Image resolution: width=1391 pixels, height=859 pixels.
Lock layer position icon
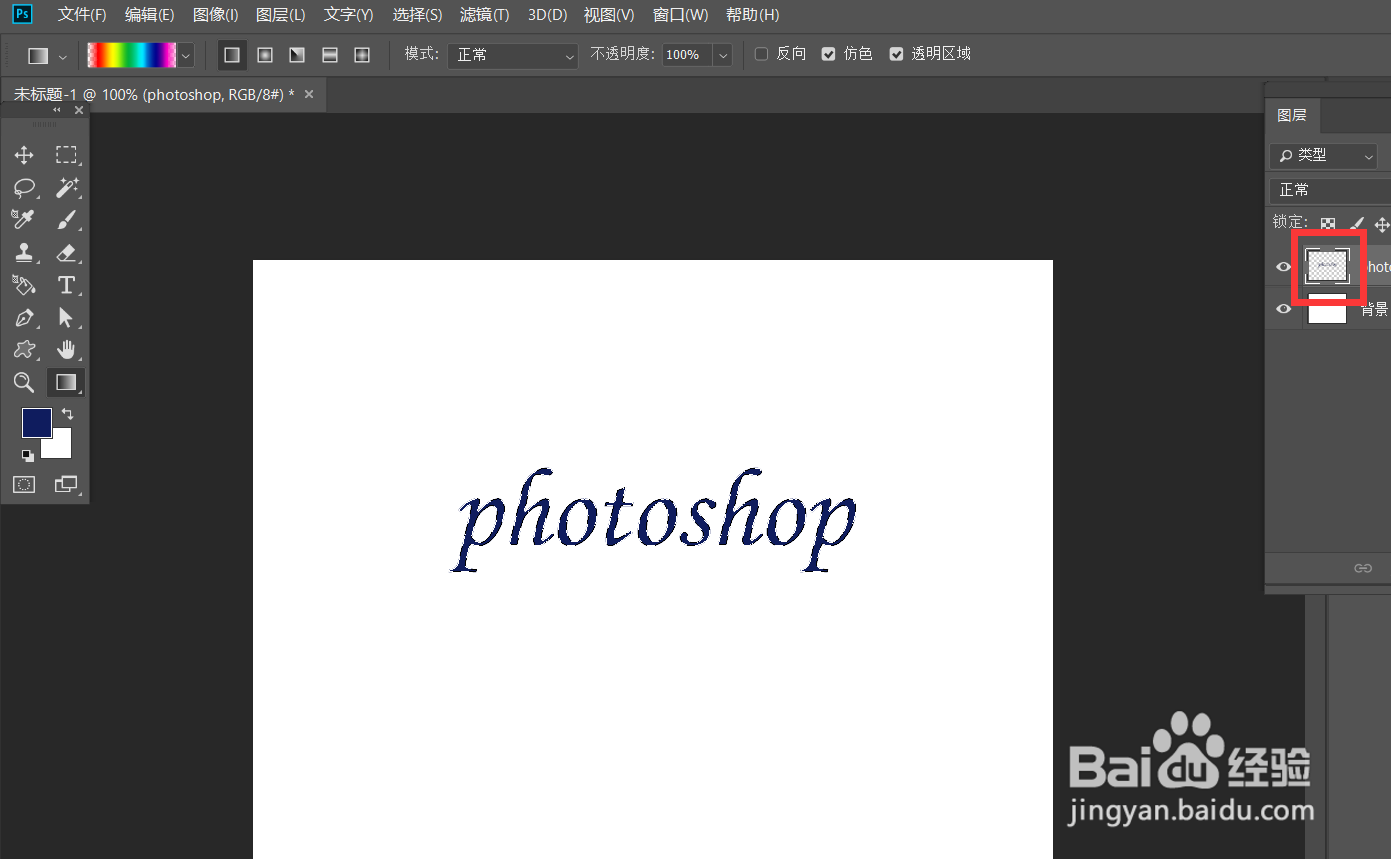[x=1383, y=224]
